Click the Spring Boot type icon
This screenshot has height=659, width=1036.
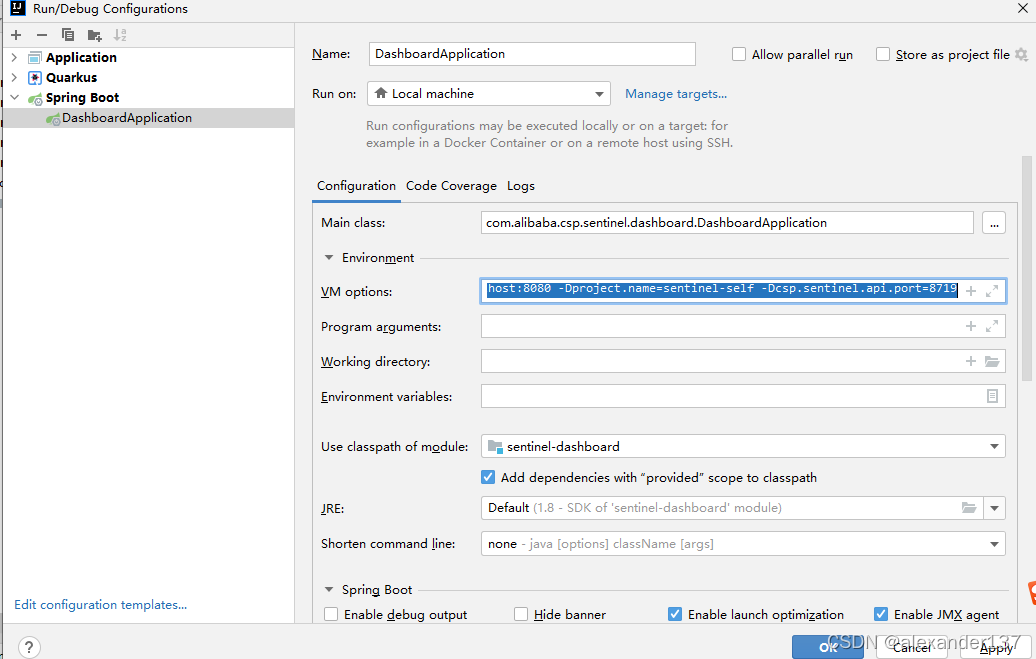point(36,98)
